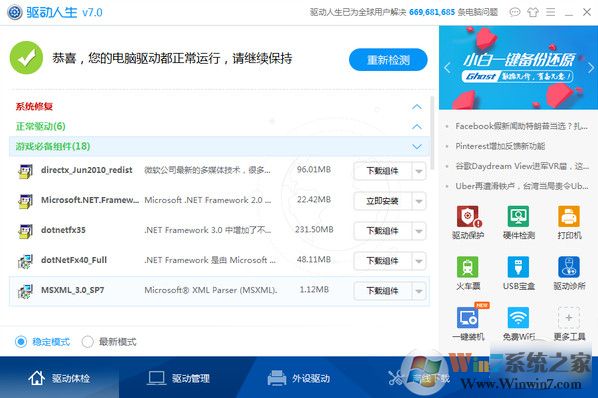The width and height of the screenshot is (598, 398).
Task: Switch to the 驱动管理 tab
Action: pyautogui.click(x=179, y=378)
